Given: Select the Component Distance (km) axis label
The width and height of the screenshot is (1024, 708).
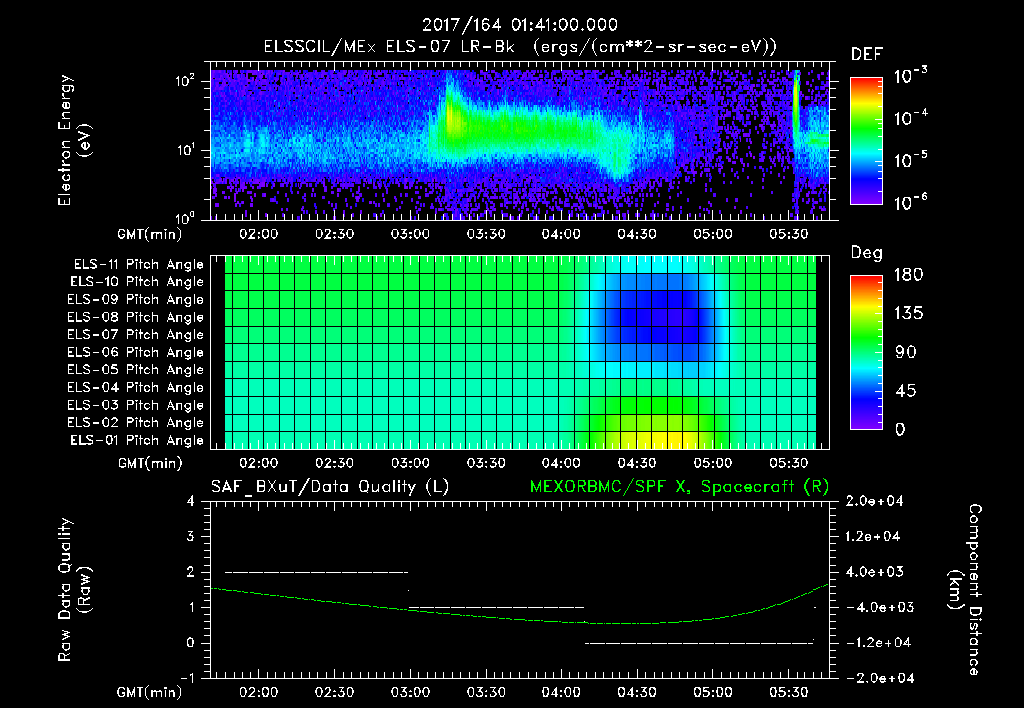Looking at the screenshot, I should (965, 589).
